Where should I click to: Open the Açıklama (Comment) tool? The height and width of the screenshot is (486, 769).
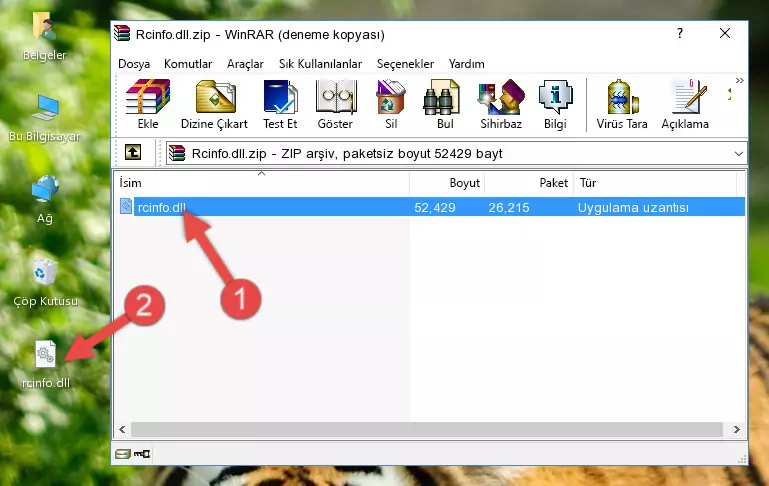[x=685, y=104]
